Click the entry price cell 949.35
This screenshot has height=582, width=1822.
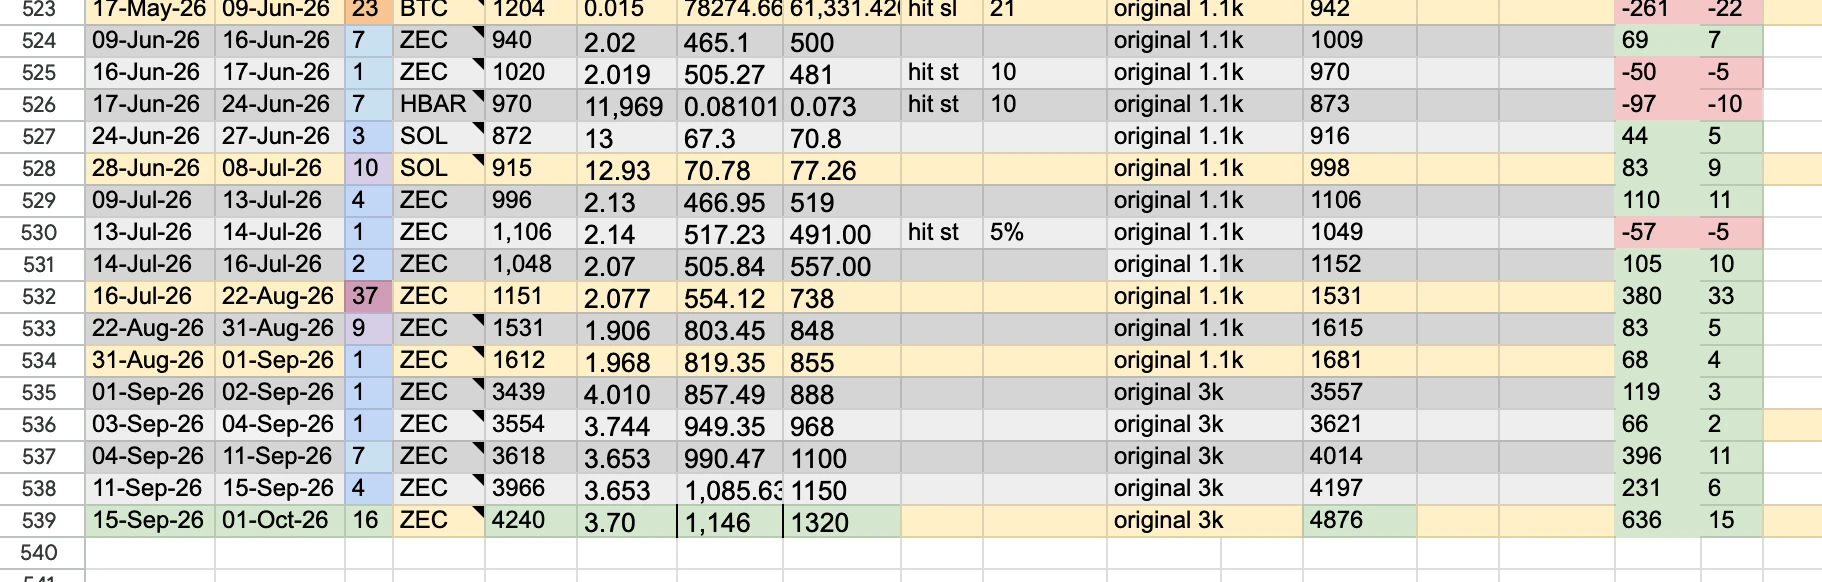[x=730, y=424]
